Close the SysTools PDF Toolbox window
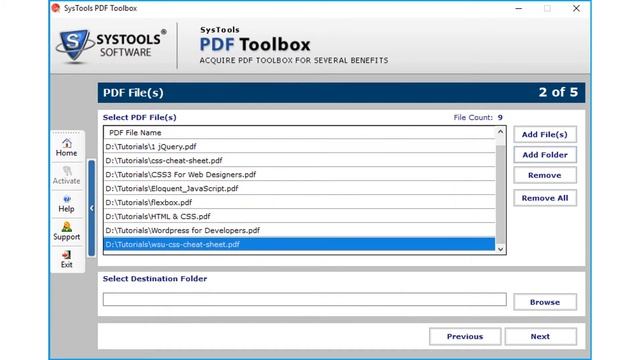This screenshot has height=360, width=640. click(576, 8)
